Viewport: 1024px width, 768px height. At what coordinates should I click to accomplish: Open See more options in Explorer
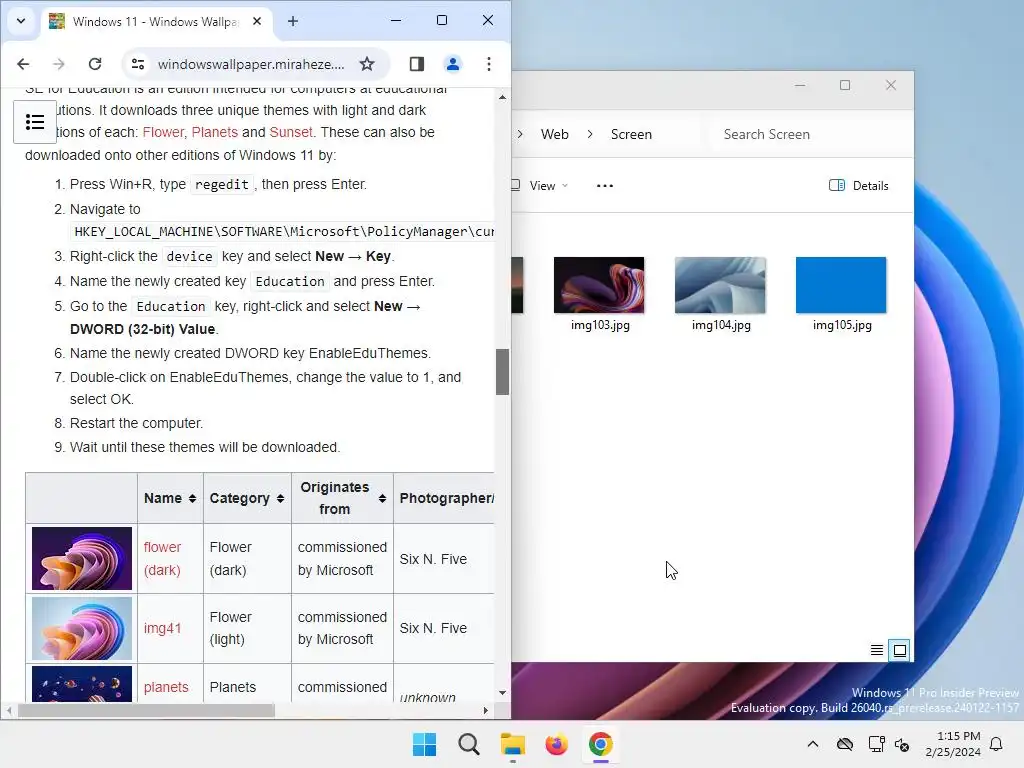coord(605,186)
